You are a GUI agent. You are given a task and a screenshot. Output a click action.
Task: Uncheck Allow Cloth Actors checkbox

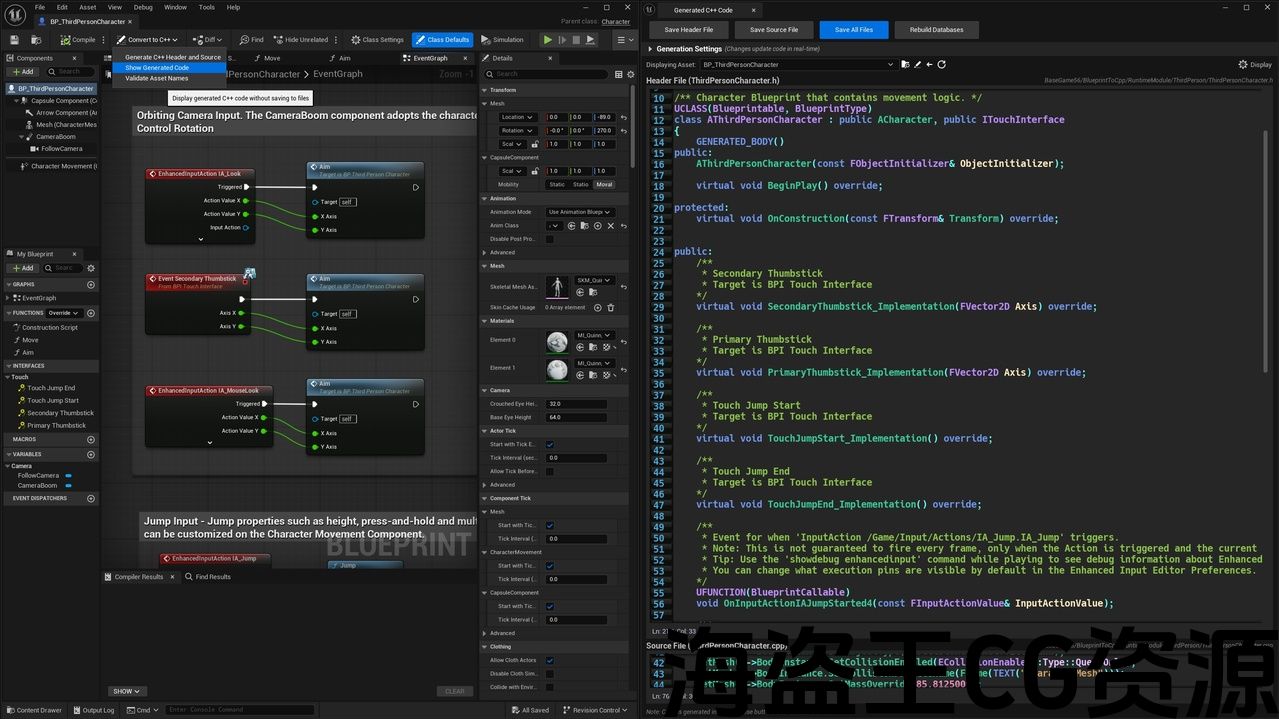pyautogui.click(x=549, y=660)
